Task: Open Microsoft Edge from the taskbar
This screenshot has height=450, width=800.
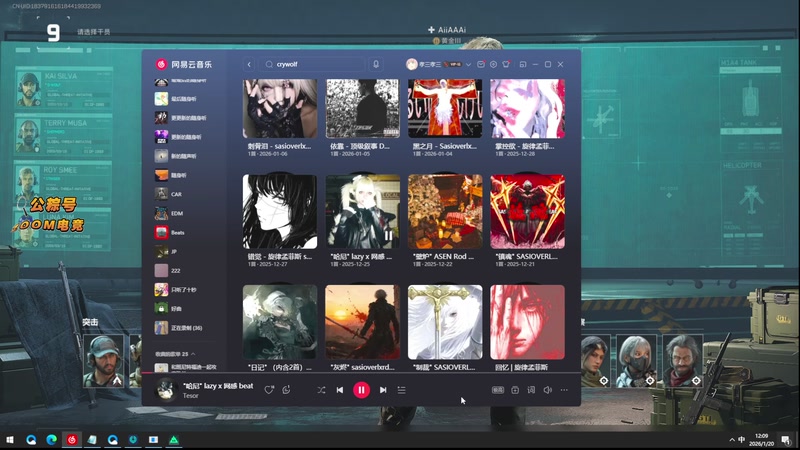Action: 52,440
